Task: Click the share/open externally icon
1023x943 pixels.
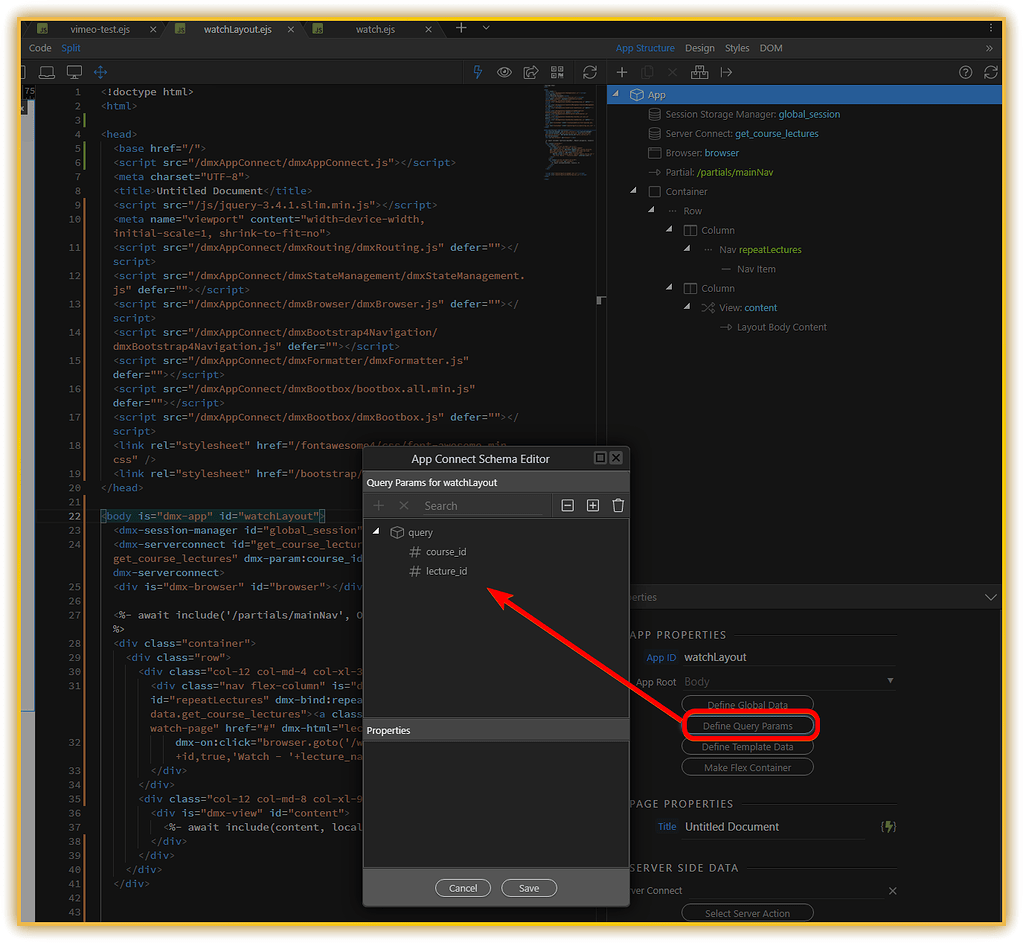Action: click(530, 72)
